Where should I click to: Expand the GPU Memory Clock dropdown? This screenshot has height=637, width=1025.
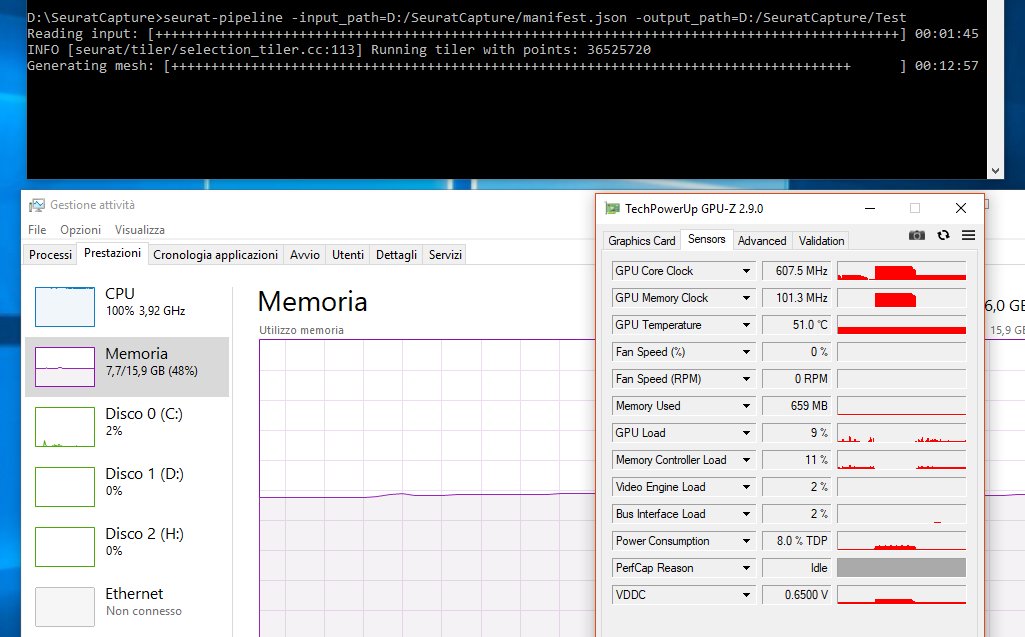(746, 298)
